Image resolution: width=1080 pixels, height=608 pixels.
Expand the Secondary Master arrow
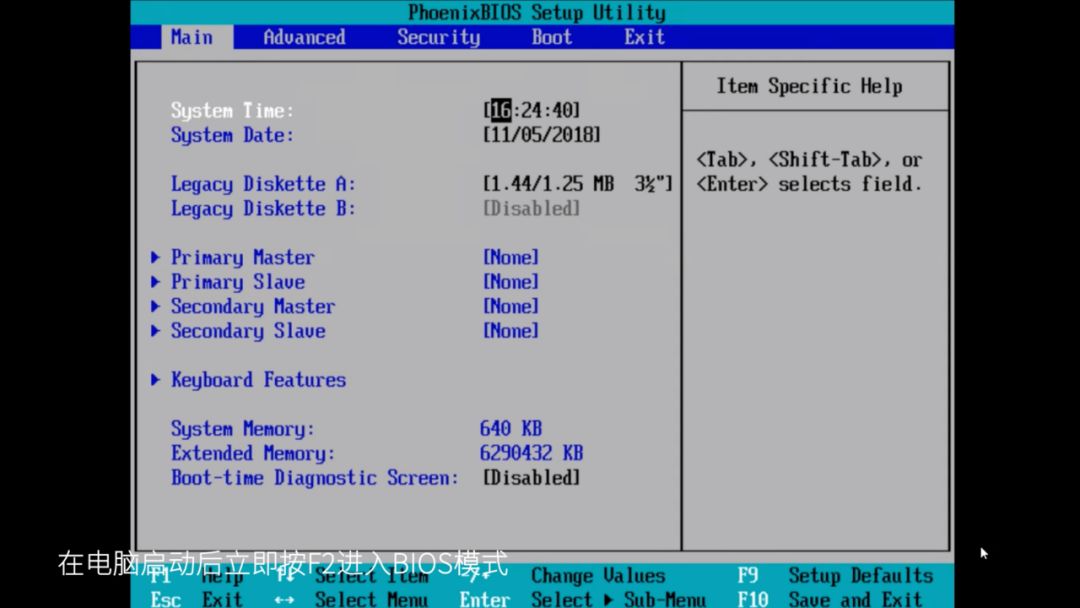pyautogui.click(x=156, y=306)
